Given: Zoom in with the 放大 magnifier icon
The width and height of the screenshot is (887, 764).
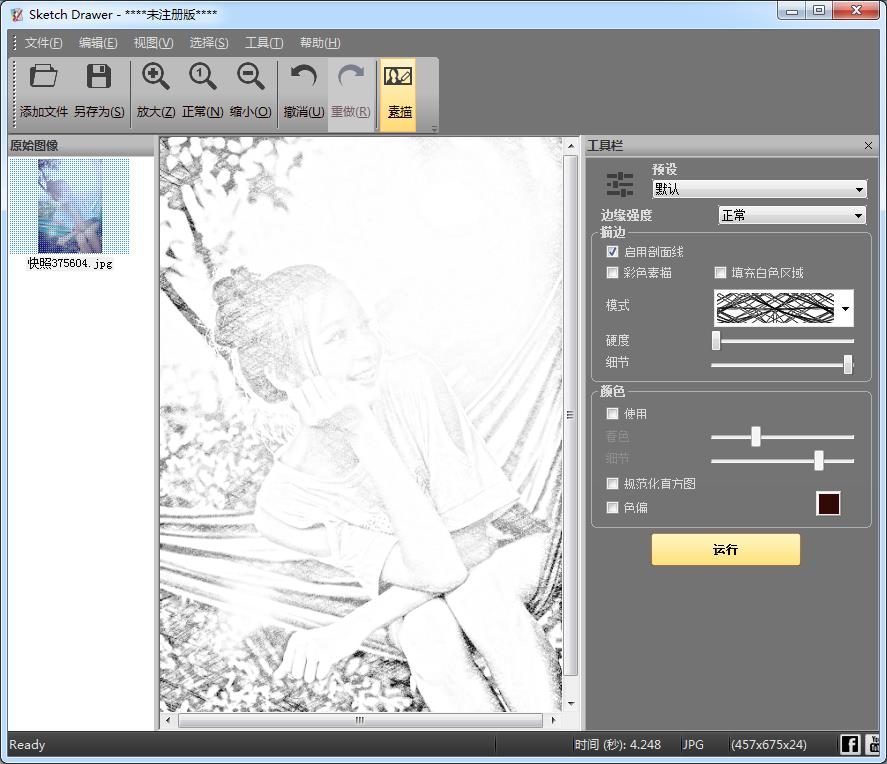Looking at the screenshot, I should [155, 77].
